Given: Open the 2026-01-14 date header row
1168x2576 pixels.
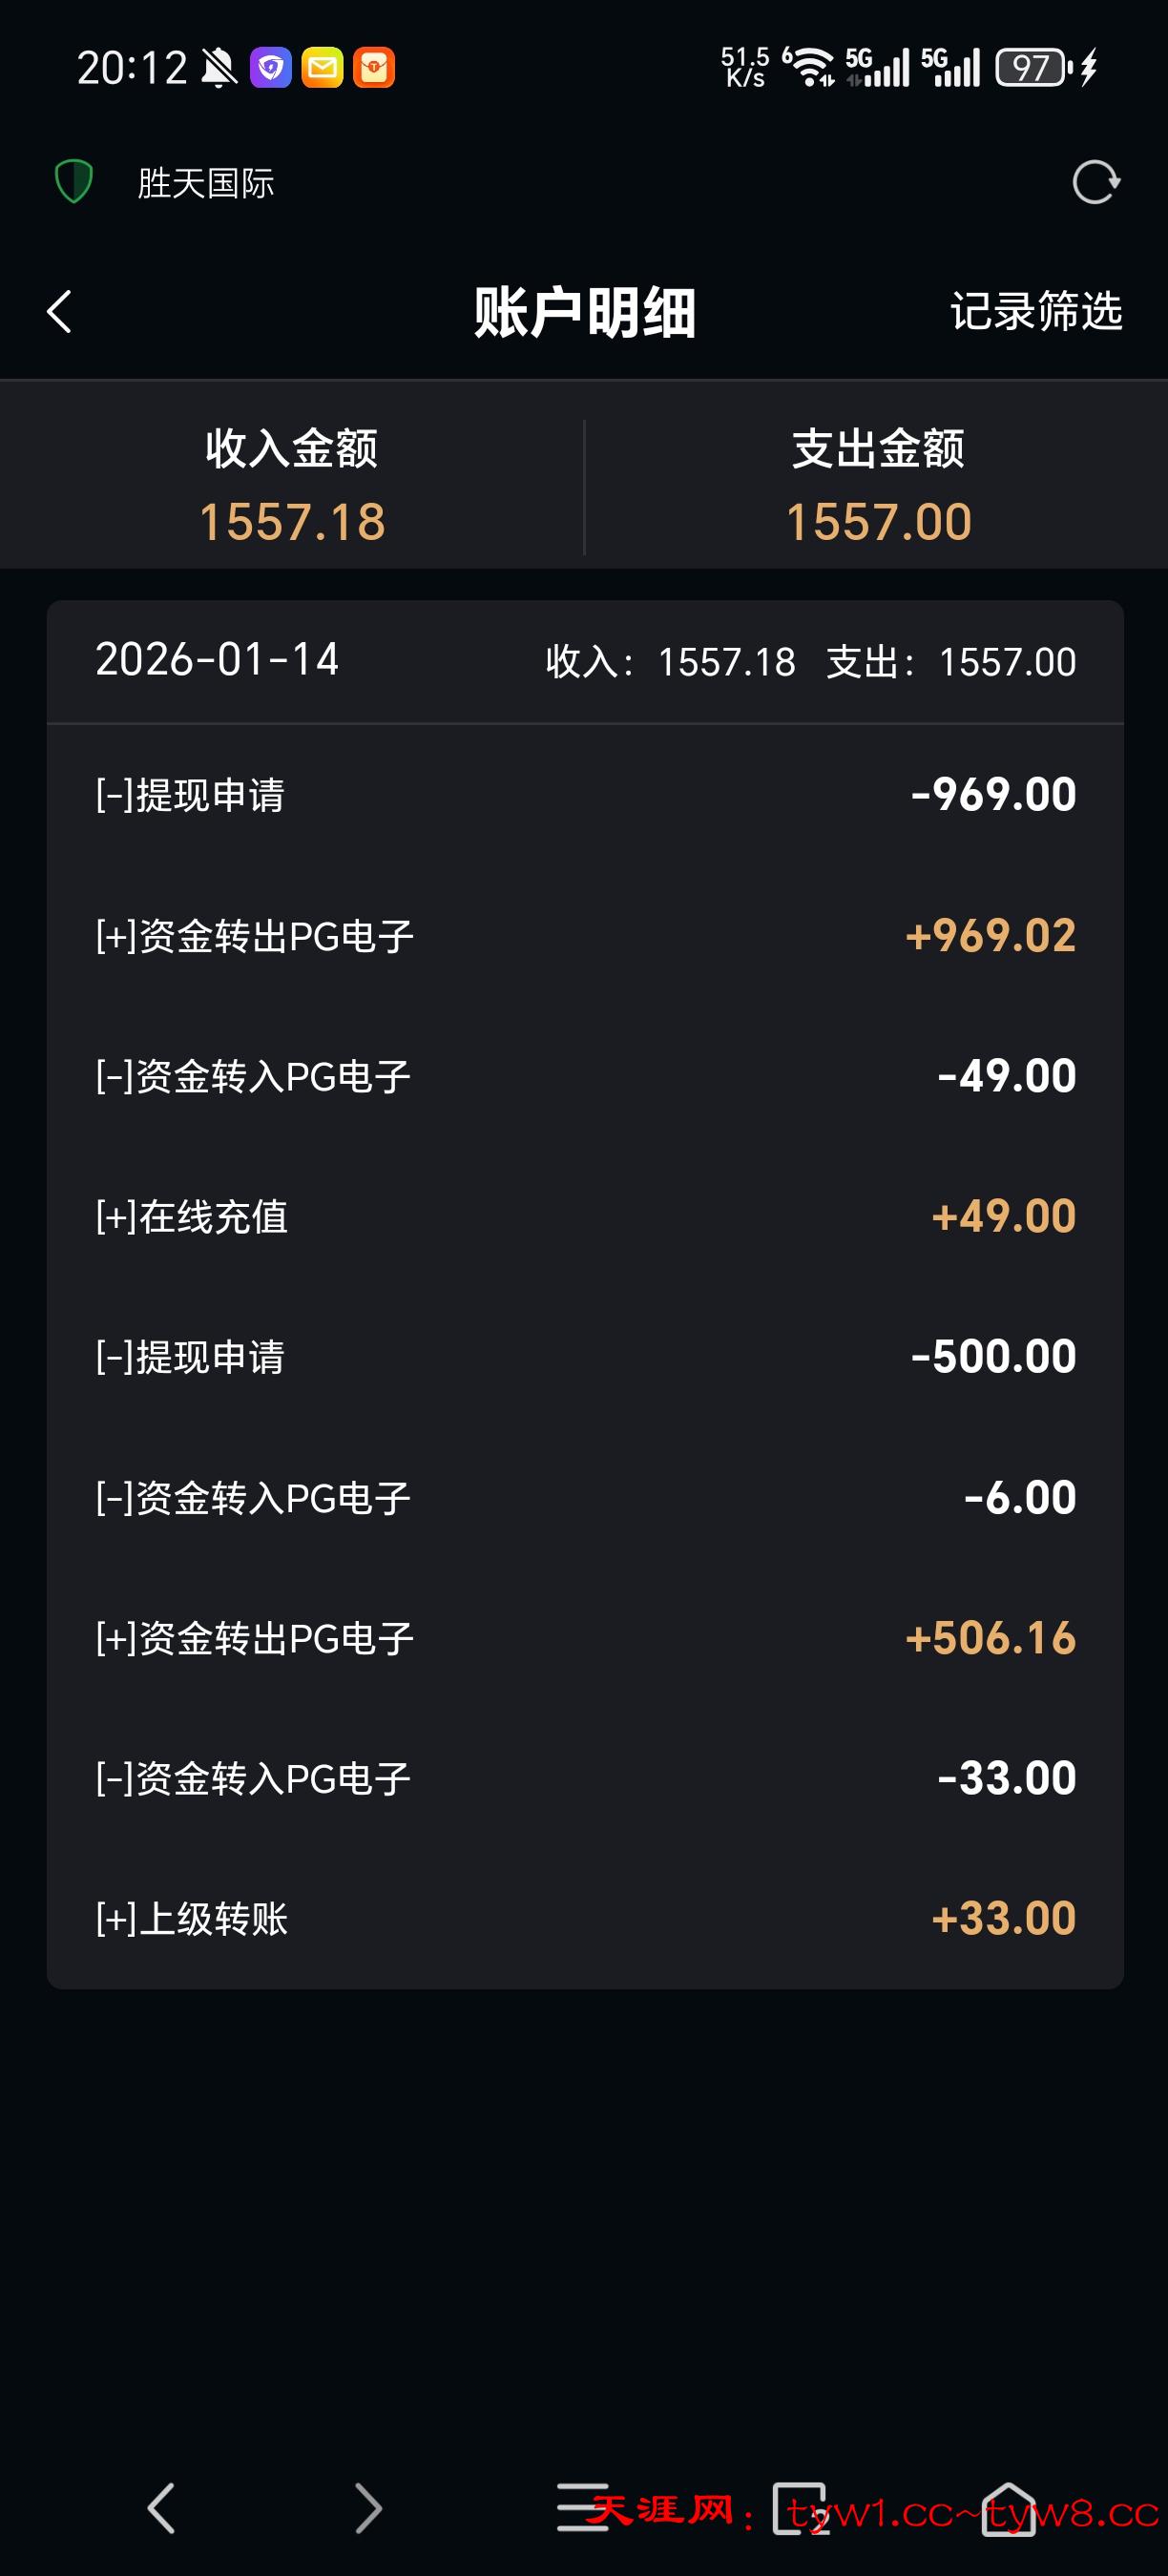Looking at the screenshot, I should (x=585, y=661).
